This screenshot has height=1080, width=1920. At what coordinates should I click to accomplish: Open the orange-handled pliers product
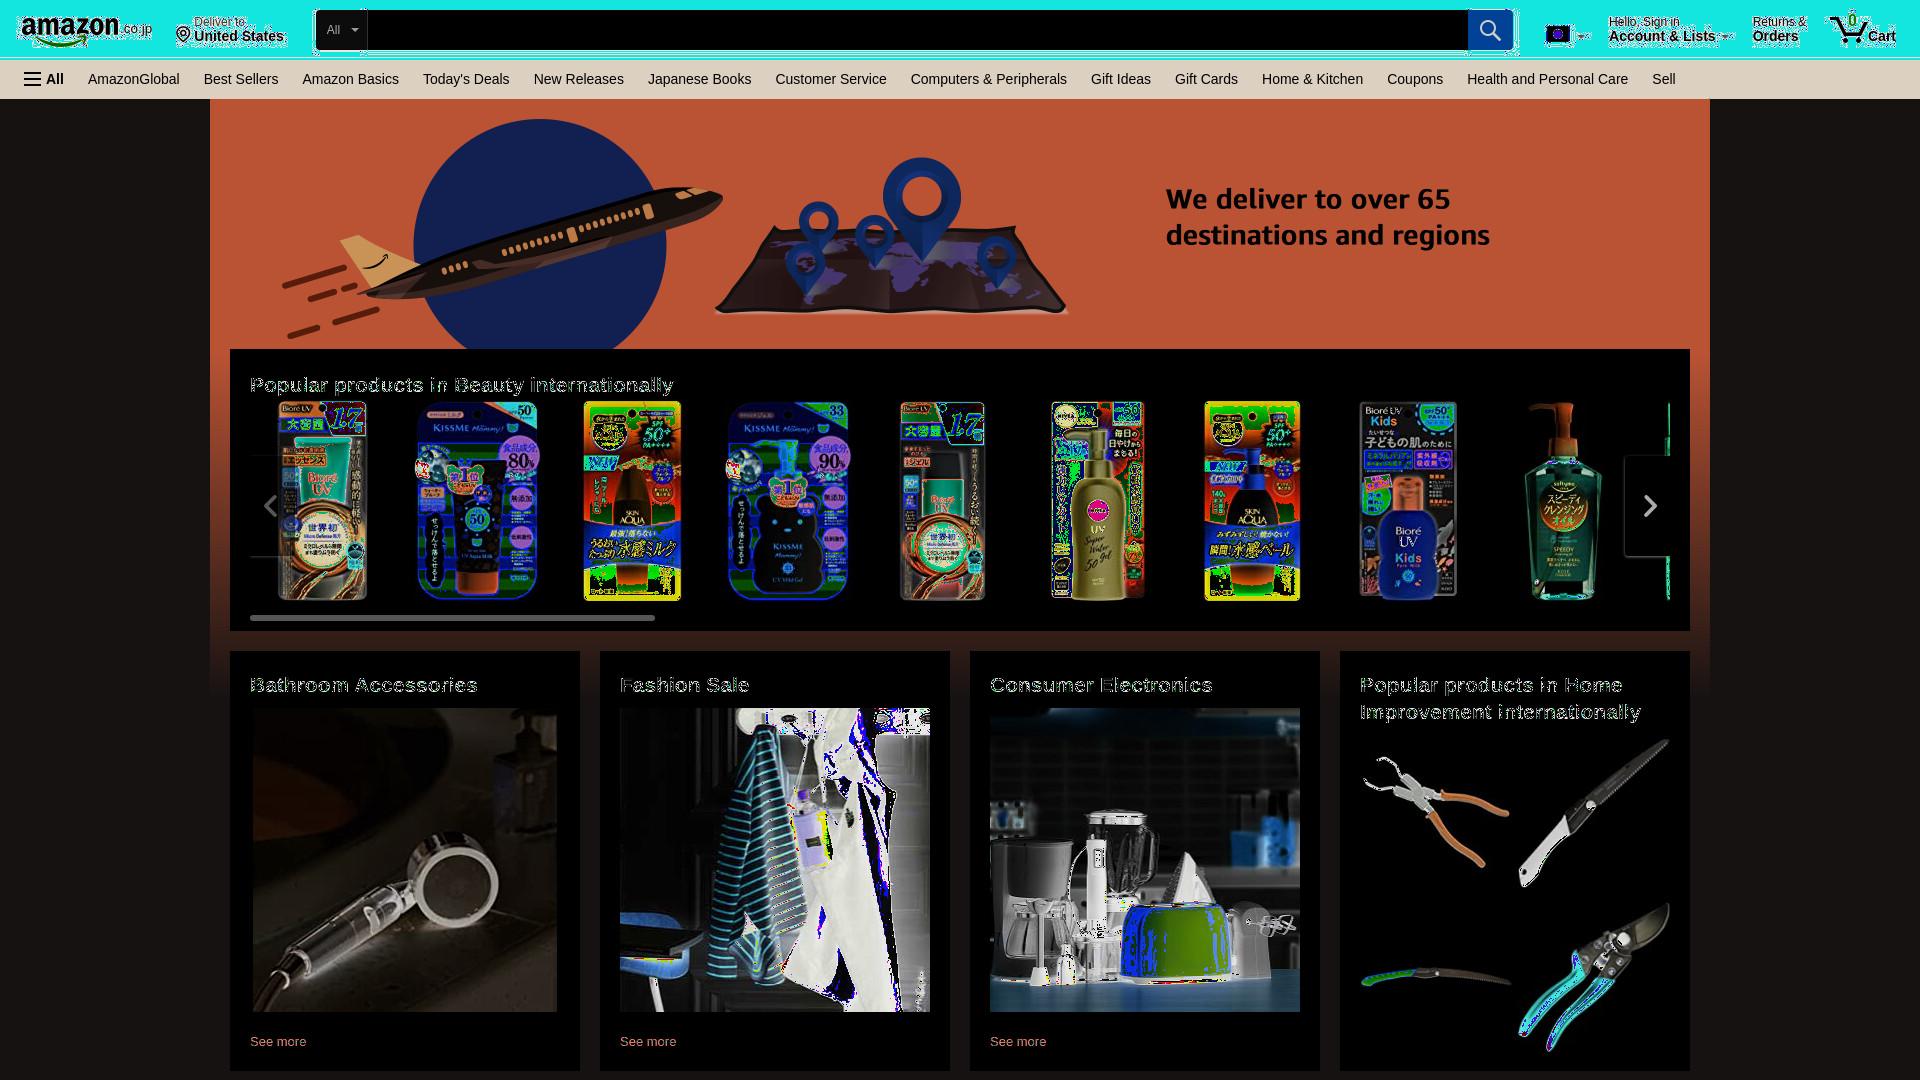pos(1435,812)
